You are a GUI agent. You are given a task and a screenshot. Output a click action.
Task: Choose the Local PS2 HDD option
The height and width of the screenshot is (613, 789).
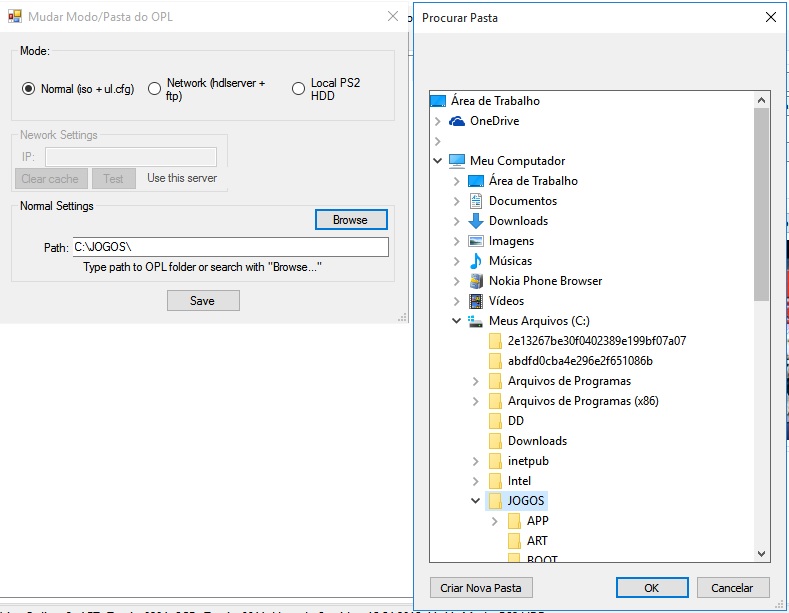tap(298, 89)
